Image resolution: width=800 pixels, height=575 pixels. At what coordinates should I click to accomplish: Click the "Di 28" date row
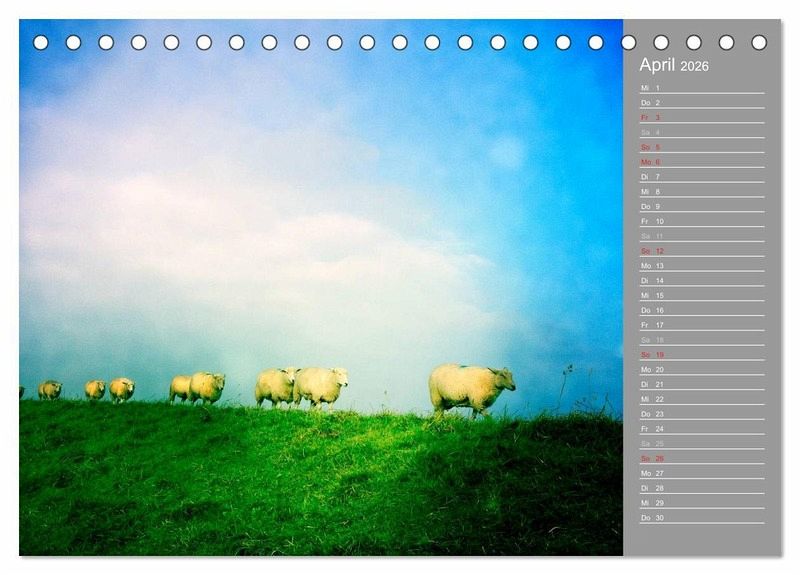click(x=701, y=488)
